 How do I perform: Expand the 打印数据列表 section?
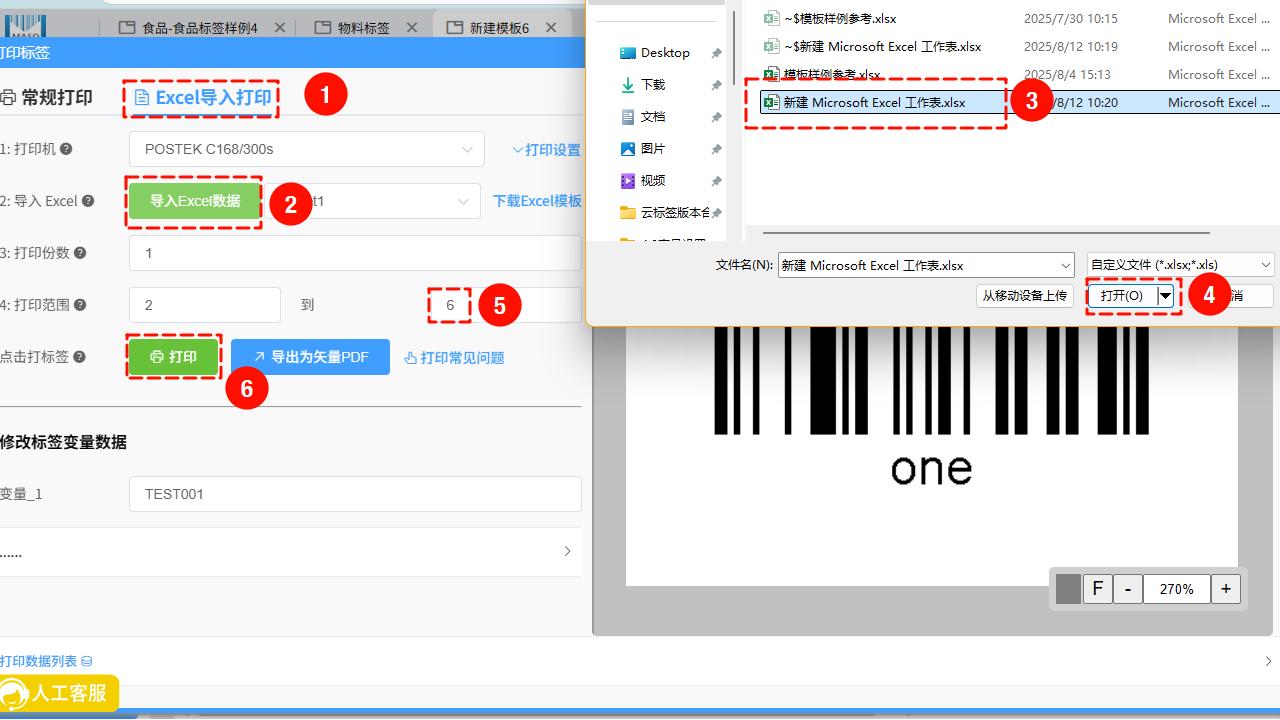point(1268,661)
